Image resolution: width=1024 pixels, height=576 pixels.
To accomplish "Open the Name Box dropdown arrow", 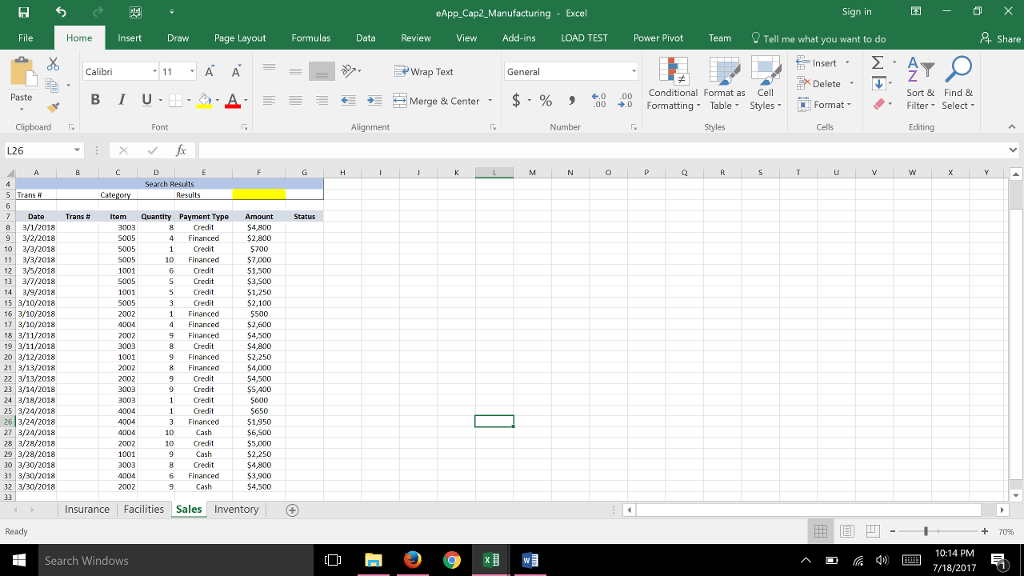I will point(77,150).
